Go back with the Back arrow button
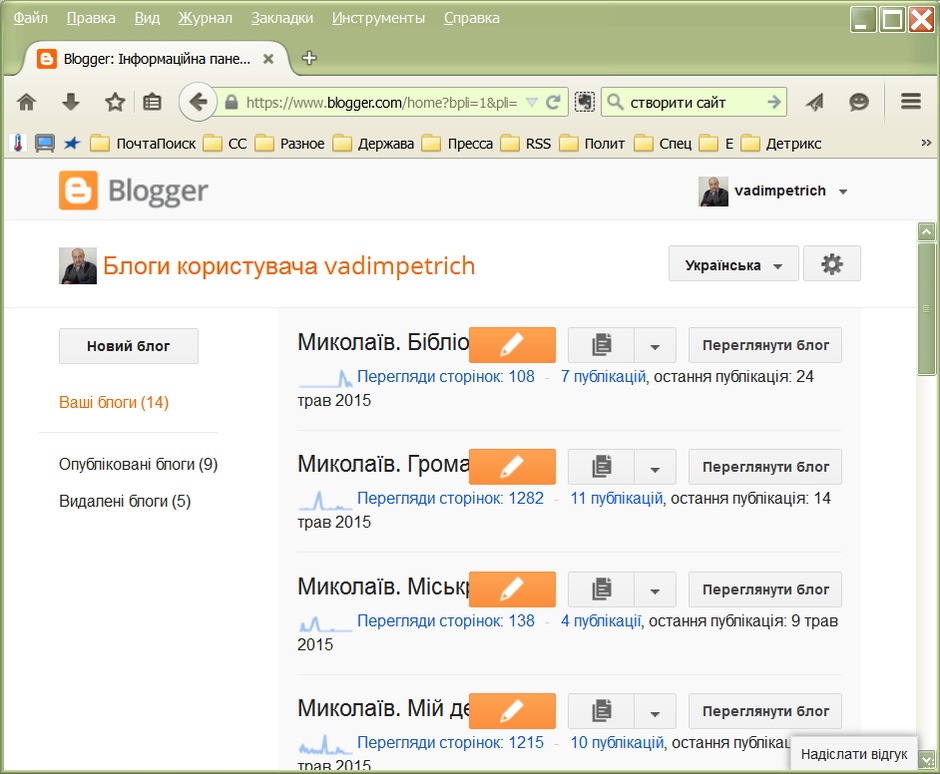Image resolution: width=940 pixels, height=774 pixels. pyautogui.click(x=197, y=103)
